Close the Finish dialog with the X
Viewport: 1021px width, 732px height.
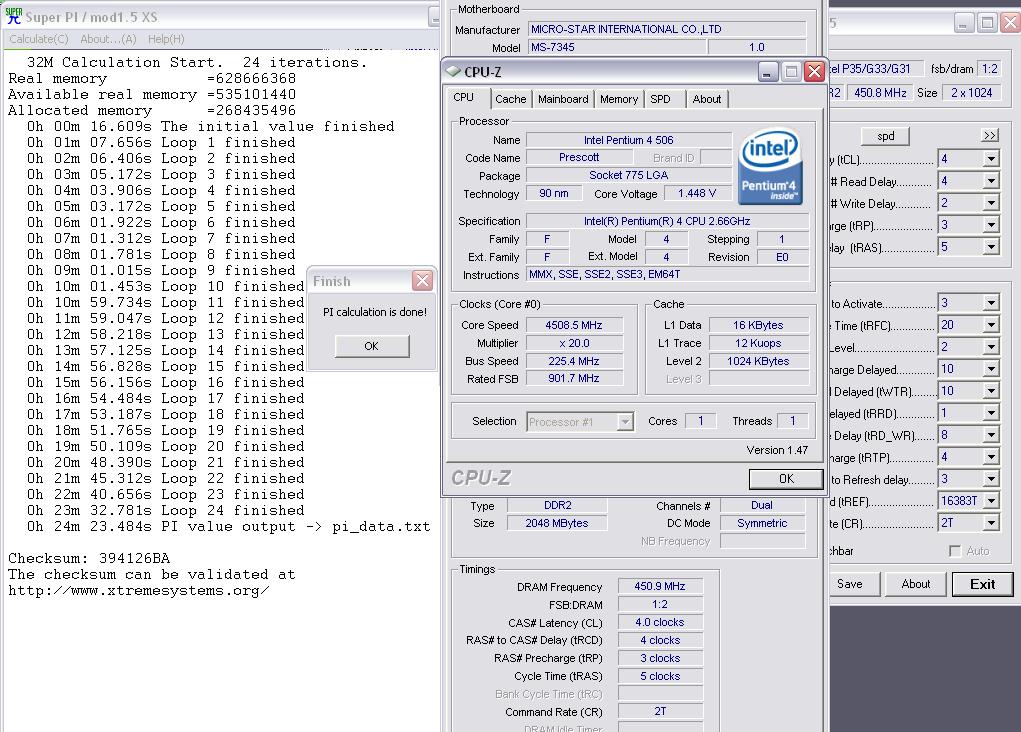coord(422,281)
